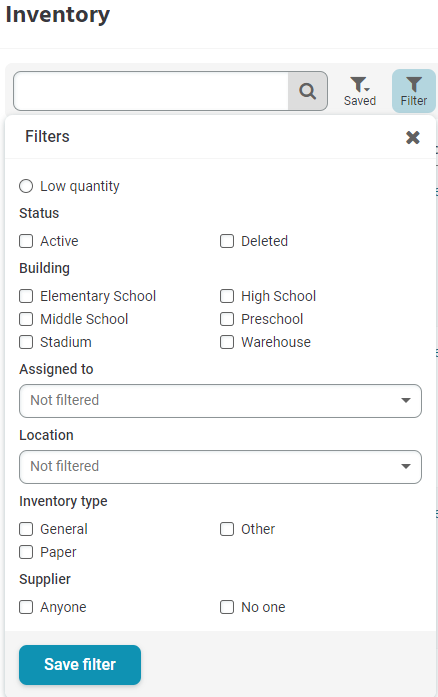Open the Location dropdown arrow
The height and width of the screenshot is (697, 438).
(406, 466)
